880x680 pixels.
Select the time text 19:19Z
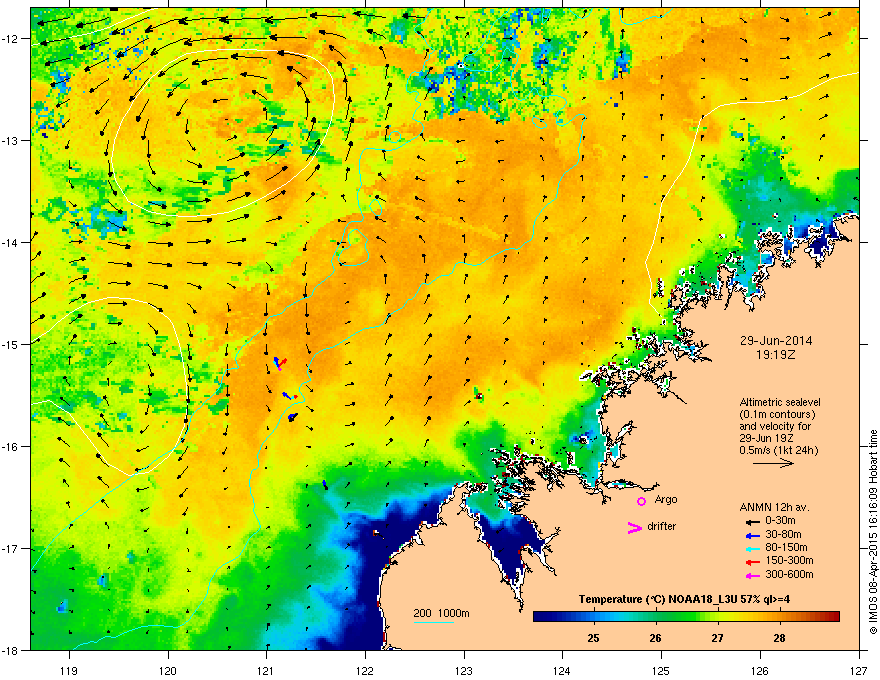pos(776,355)
